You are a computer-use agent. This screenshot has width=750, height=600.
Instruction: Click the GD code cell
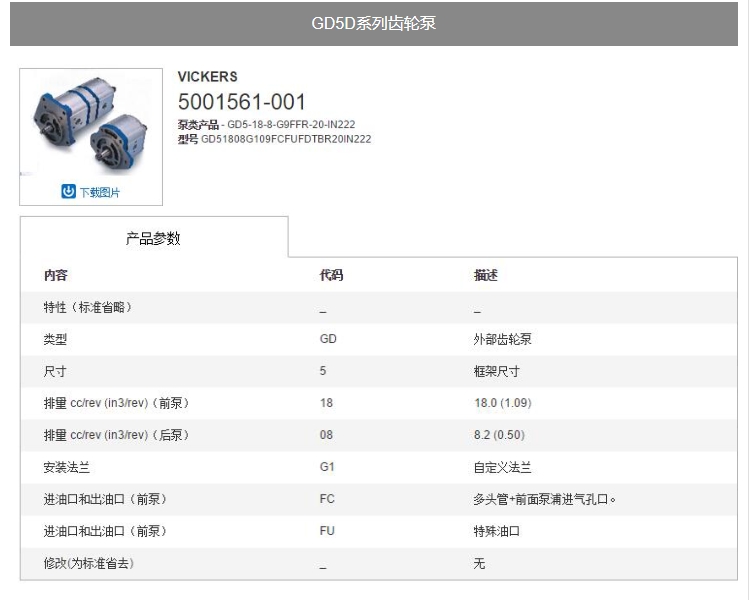328,339
